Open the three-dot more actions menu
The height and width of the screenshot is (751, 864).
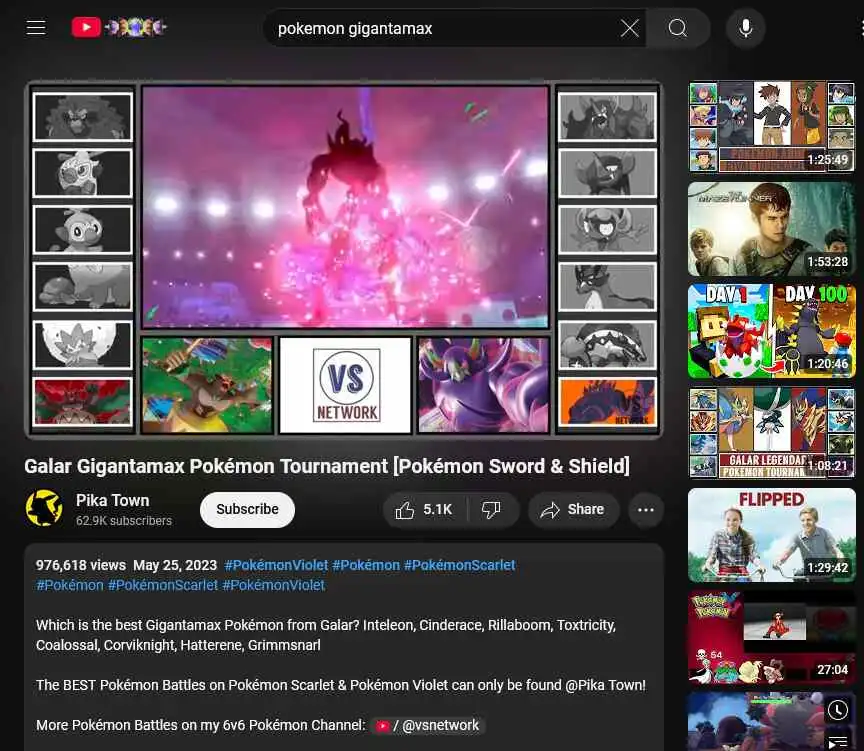tap(645, 510)
